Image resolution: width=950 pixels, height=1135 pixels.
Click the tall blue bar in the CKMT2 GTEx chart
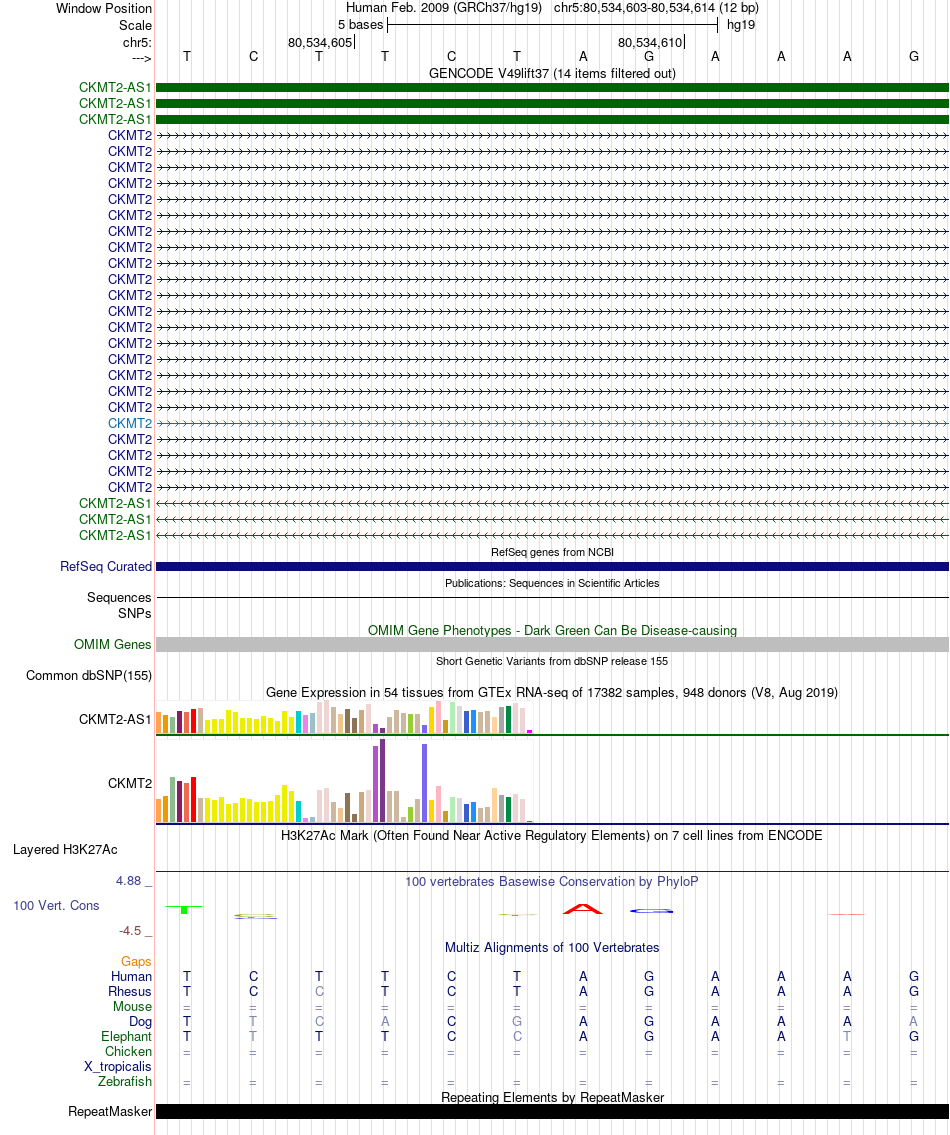pos(424,783)
